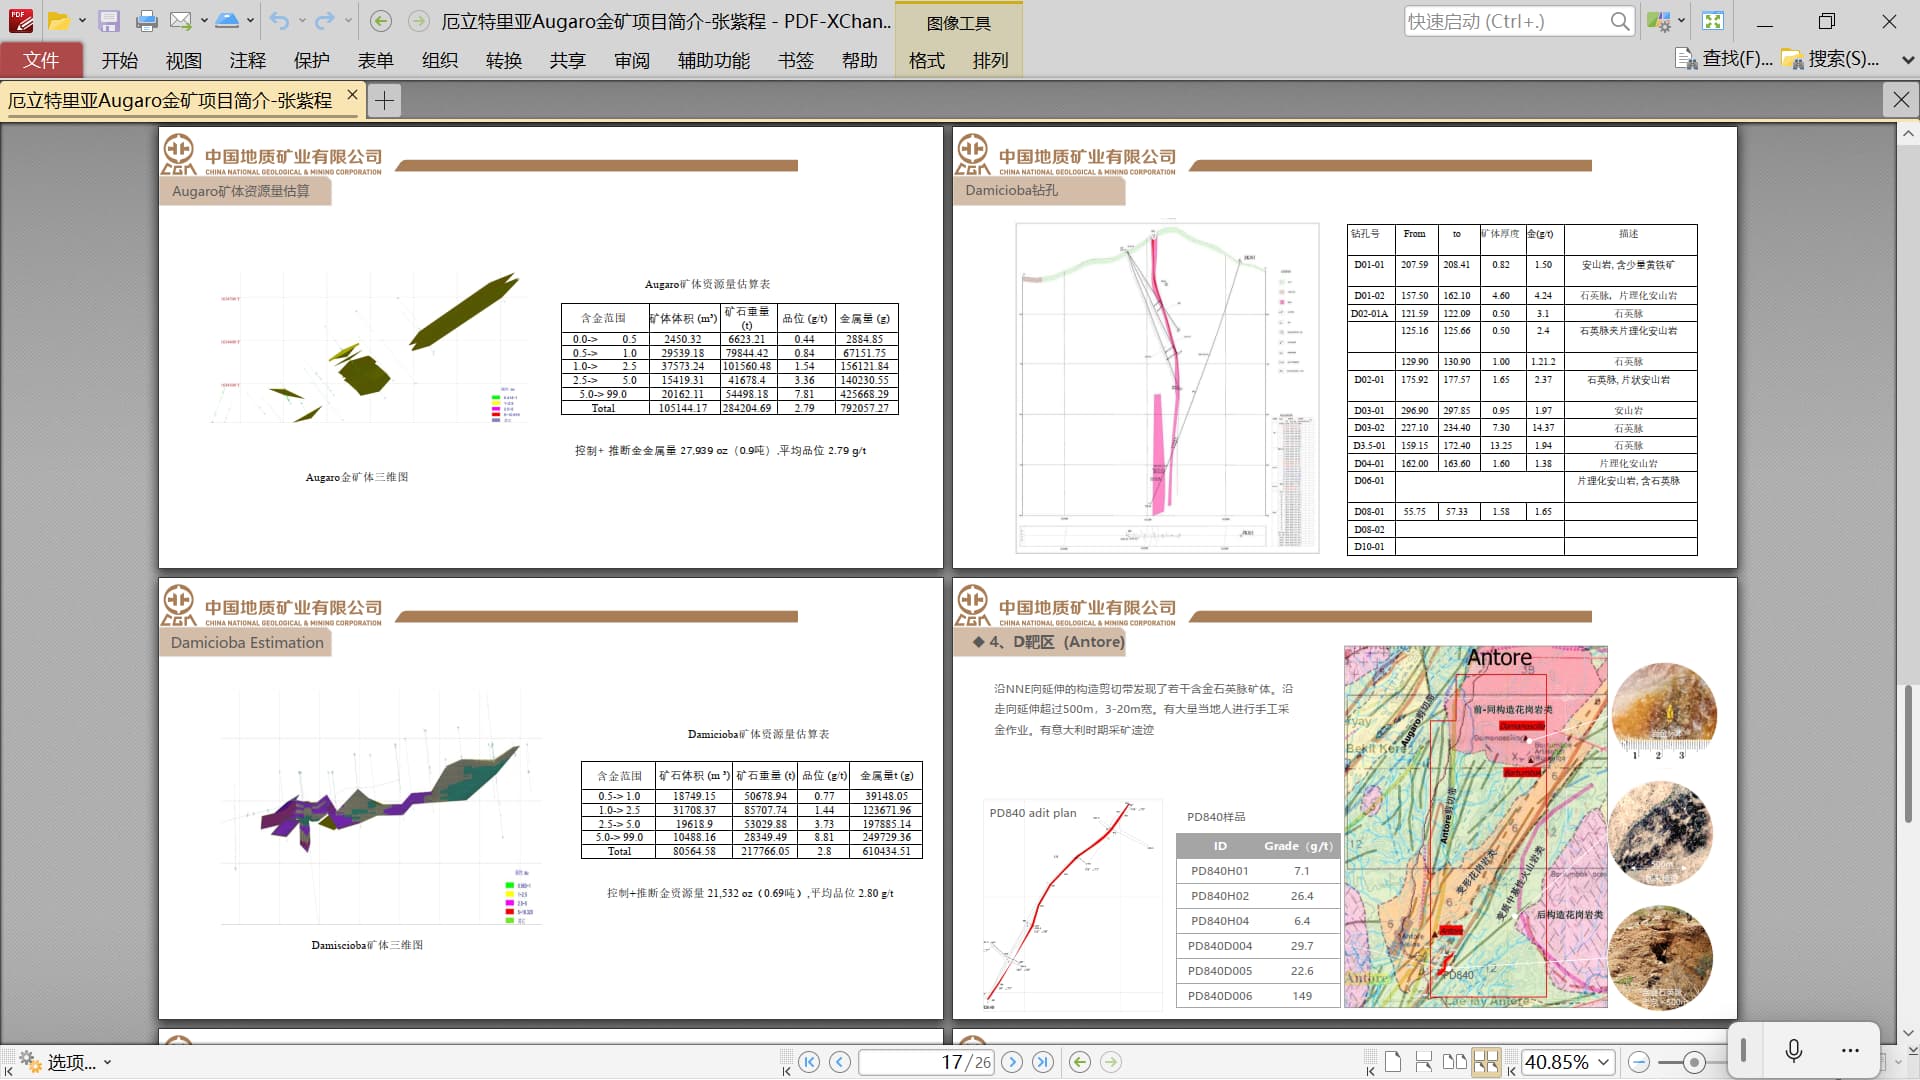
Task: Go to the first page
Action: coord(809,1062)
